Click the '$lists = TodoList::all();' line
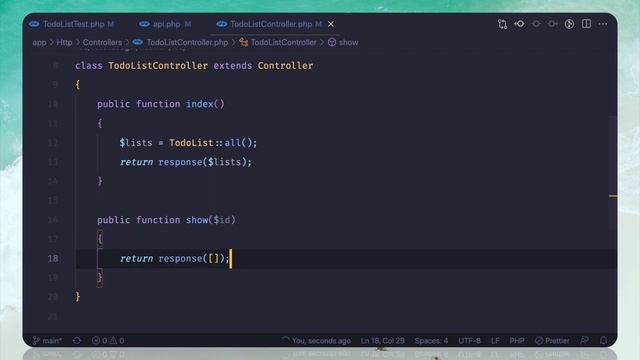Screen dimensions: 640x360 click(x=188, y=143)
